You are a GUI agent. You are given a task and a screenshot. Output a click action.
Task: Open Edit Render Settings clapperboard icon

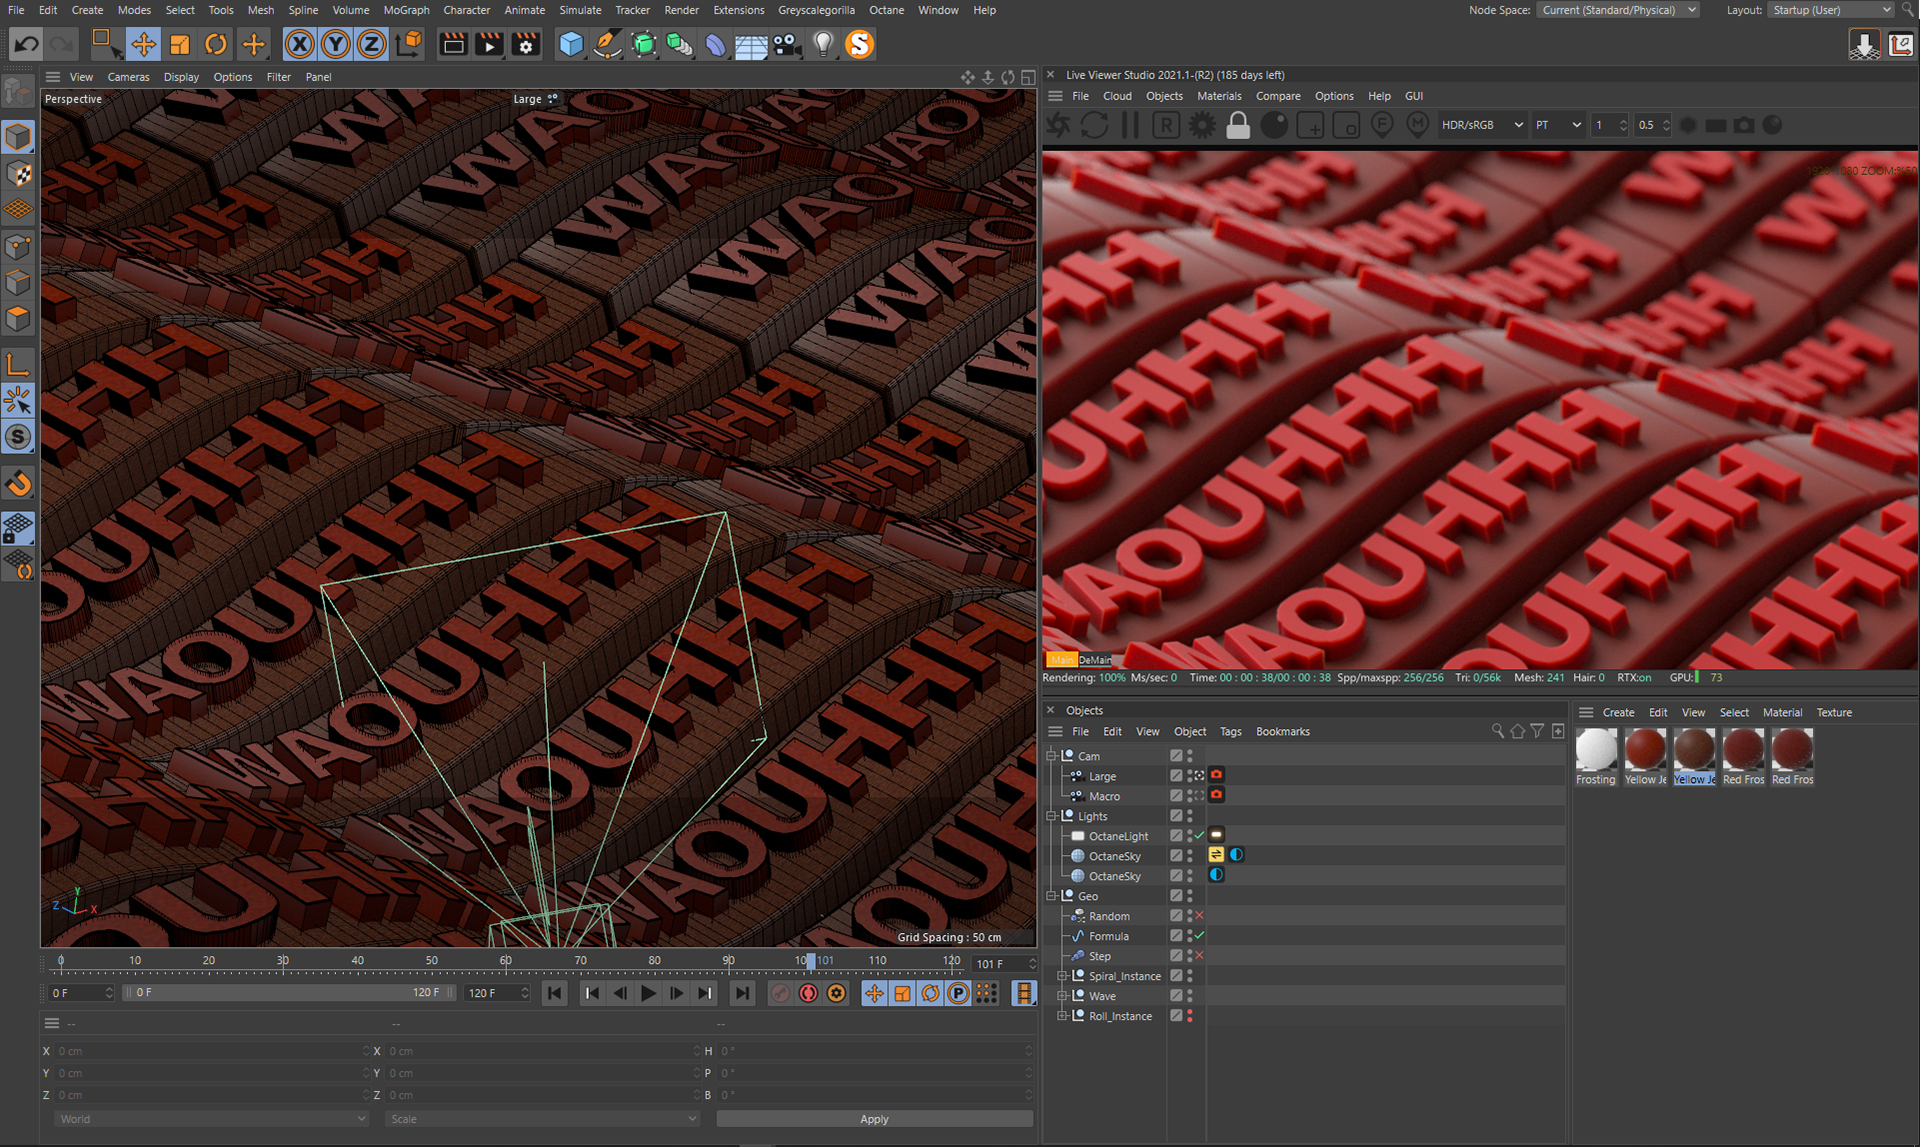[526, 44]
